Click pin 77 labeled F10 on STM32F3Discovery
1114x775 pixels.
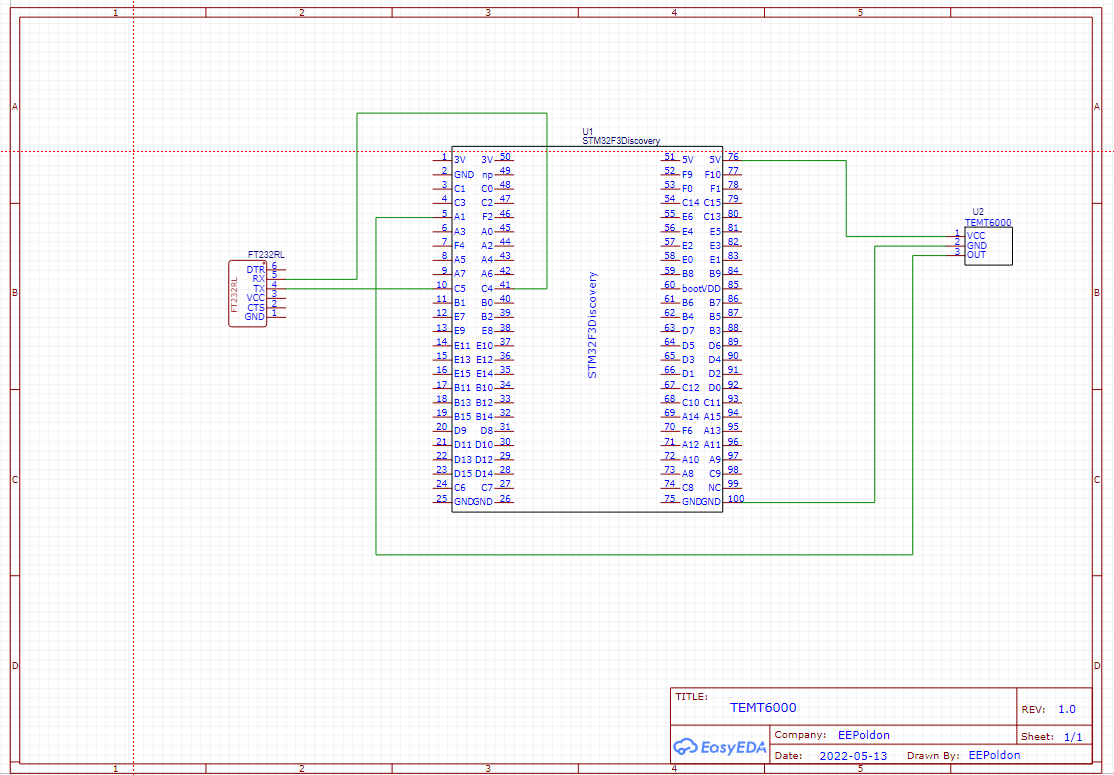[732, 174]
